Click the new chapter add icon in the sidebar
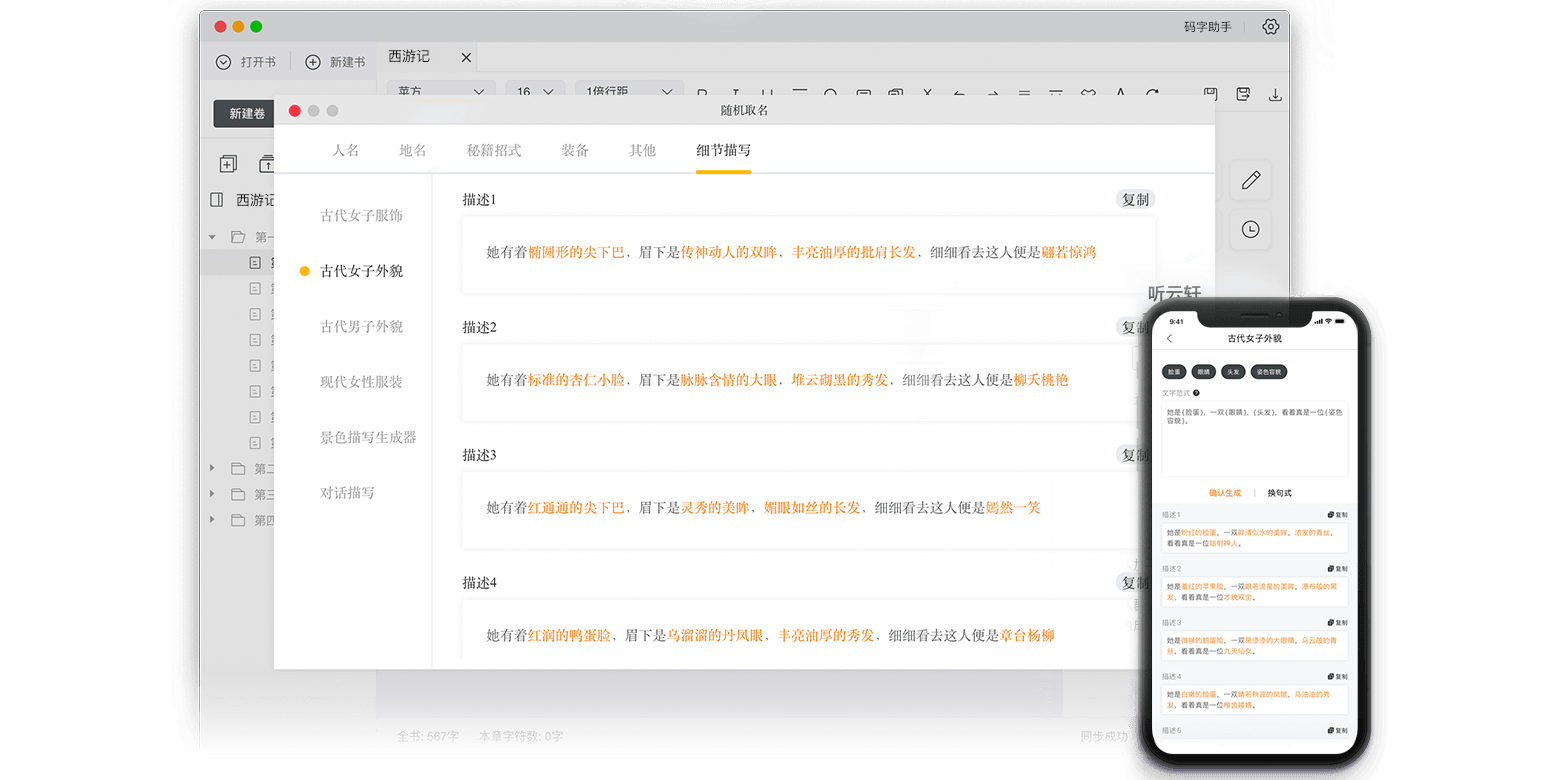 tap(228, 162)
